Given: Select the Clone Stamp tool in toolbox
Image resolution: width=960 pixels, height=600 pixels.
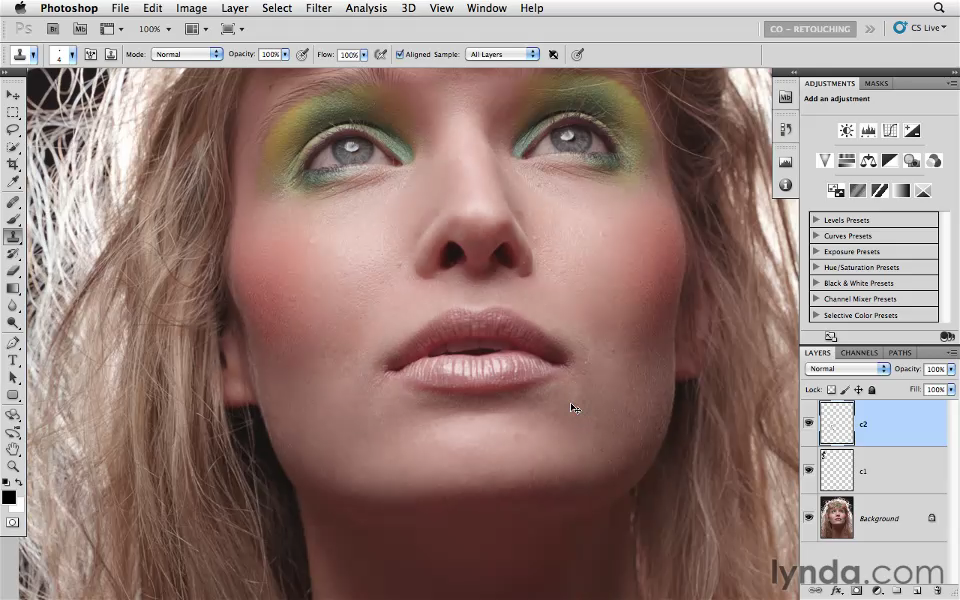Looking at the screenshot, I should [12, 236].
